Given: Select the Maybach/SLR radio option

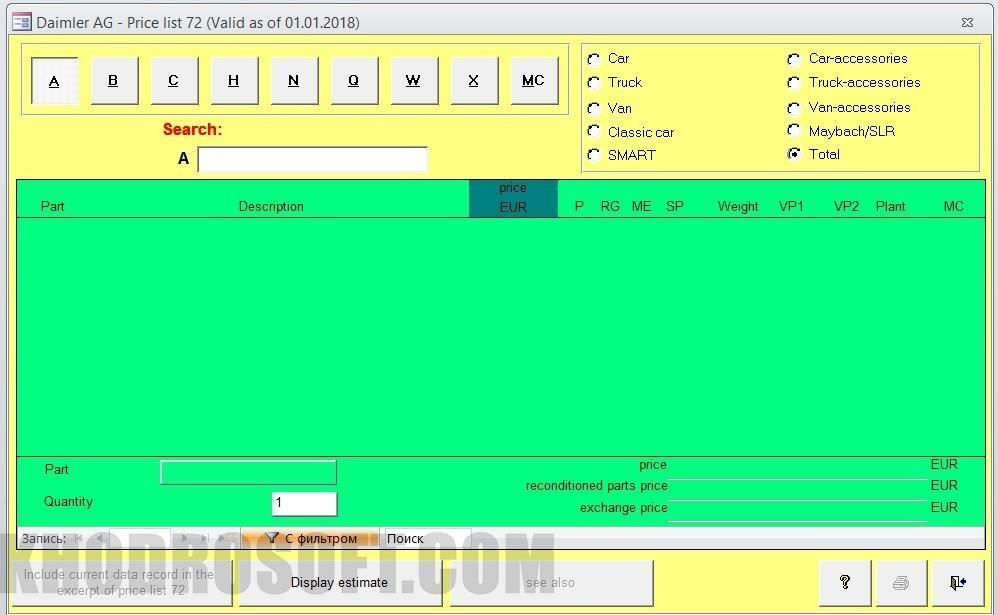Looking at the screenshot, I should pos(794,131).
